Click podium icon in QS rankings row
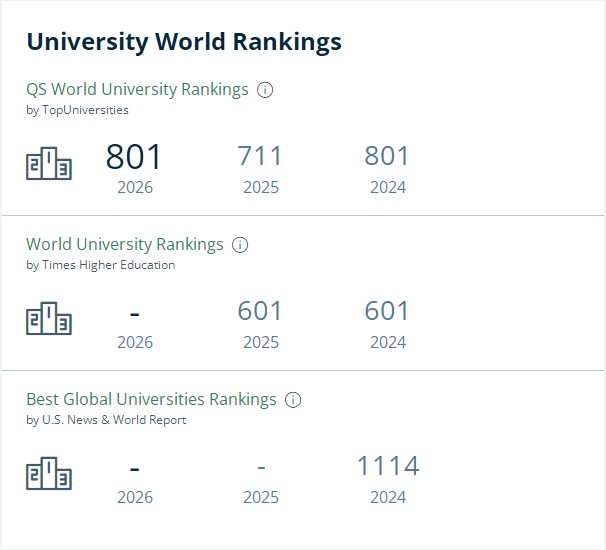The image size is (606, 550). pos(49,163)
